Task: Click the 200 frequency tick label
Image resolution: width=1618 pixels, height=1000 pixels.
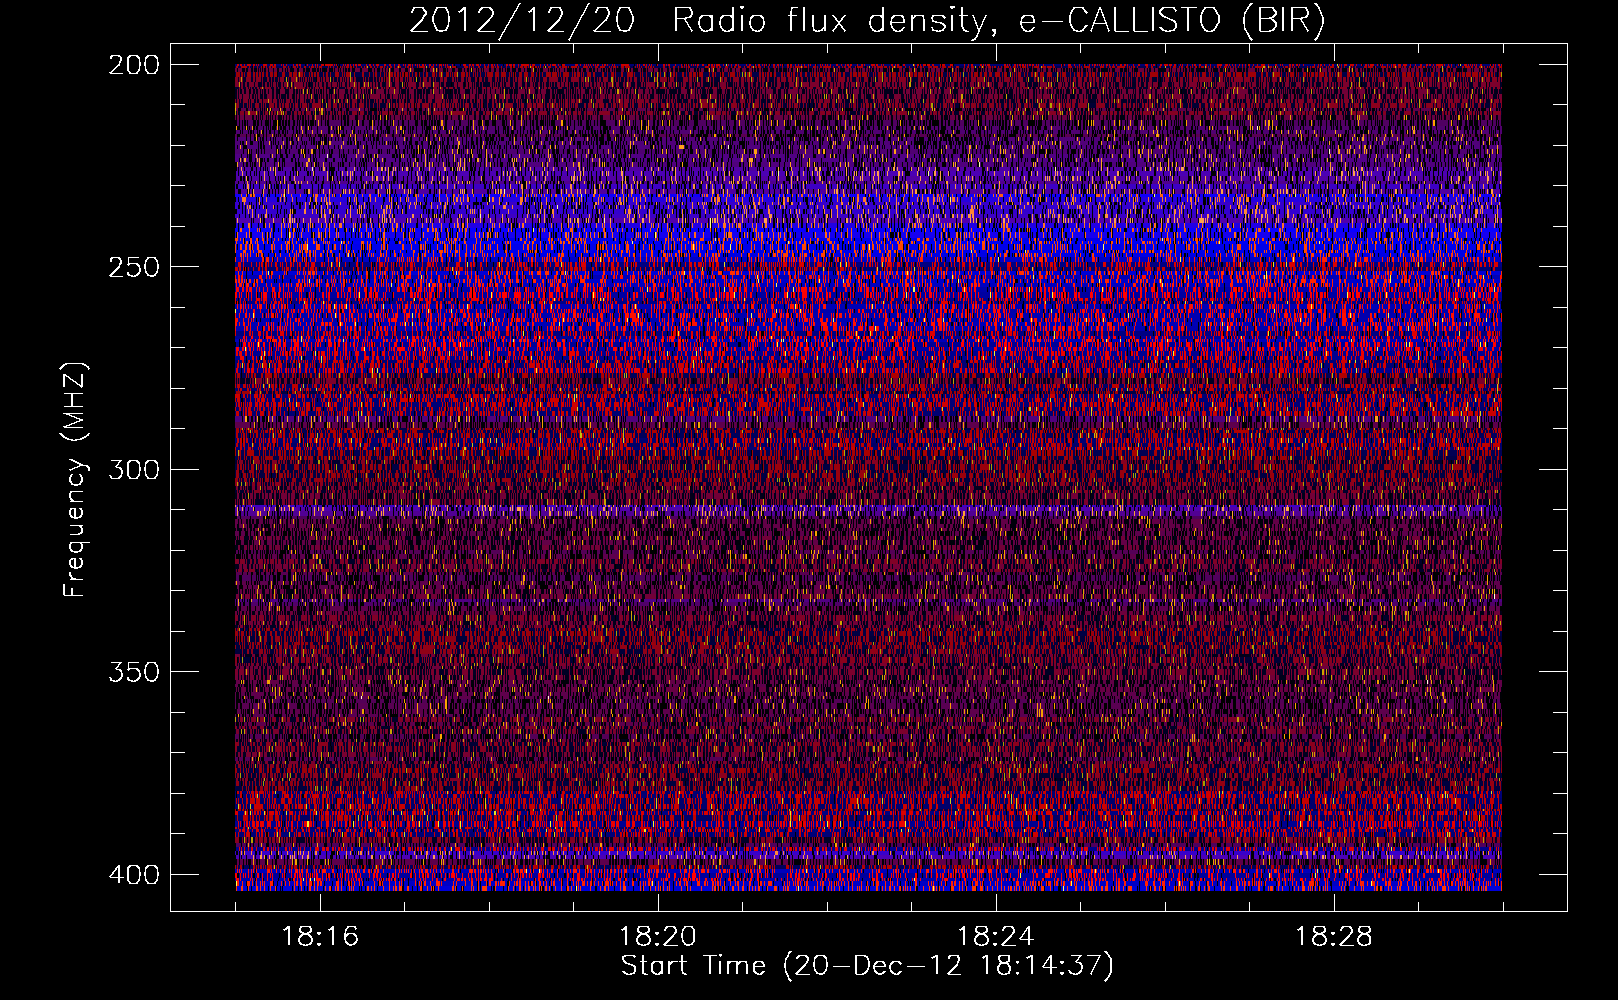Action: point(134,65)
